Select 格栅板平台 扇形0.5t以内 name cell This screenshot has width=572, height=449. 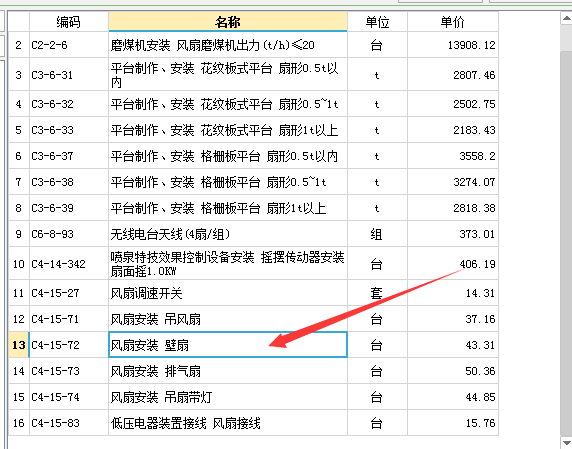(228, 156)
